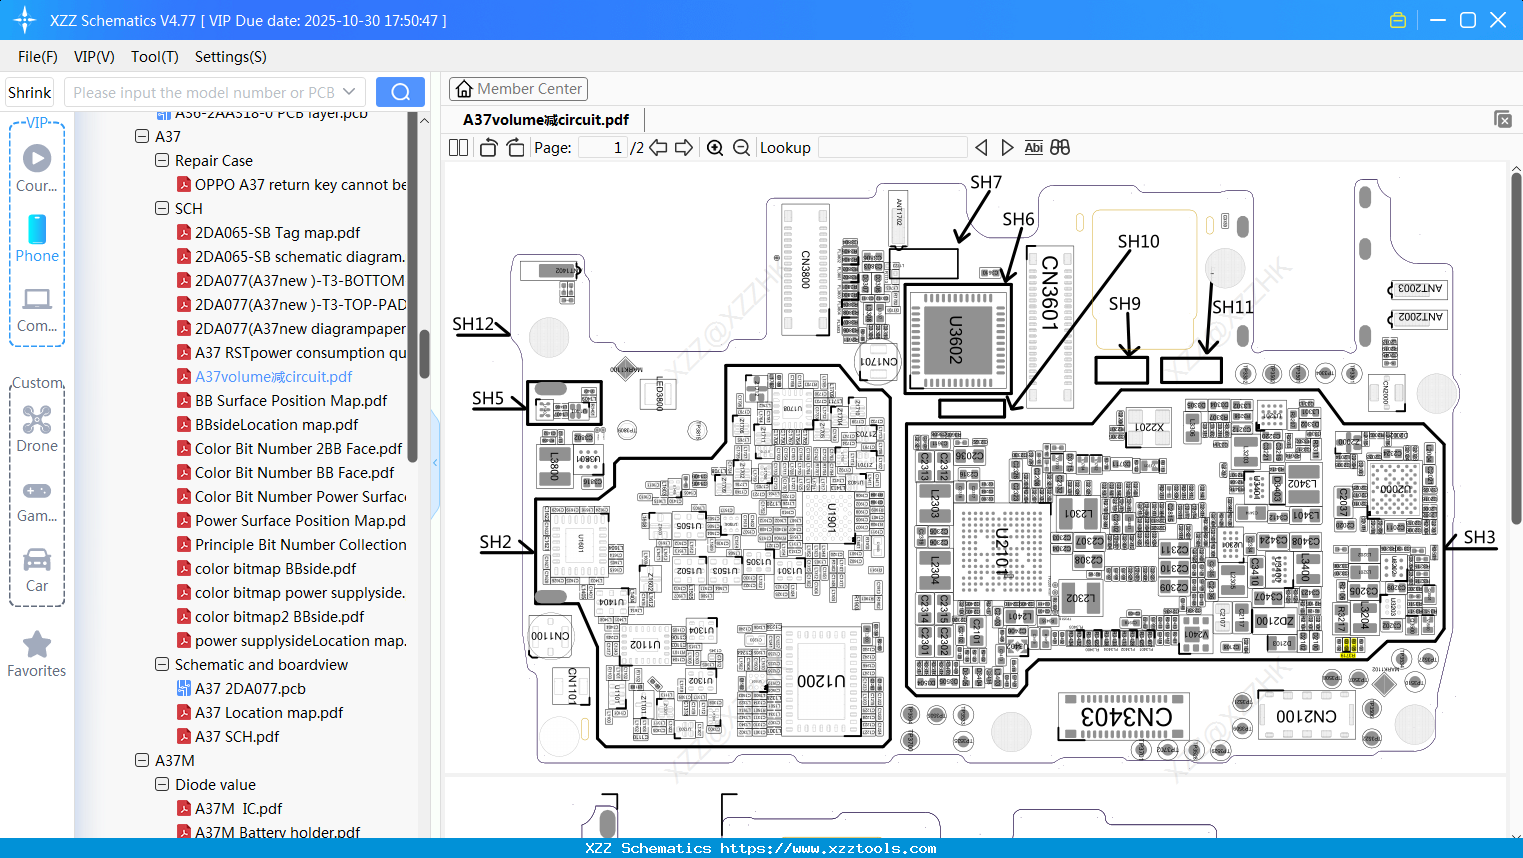Collapse the side panel with the splitter handle
This screenshot has height=858, width=1523.
click(x=435, y=462)
